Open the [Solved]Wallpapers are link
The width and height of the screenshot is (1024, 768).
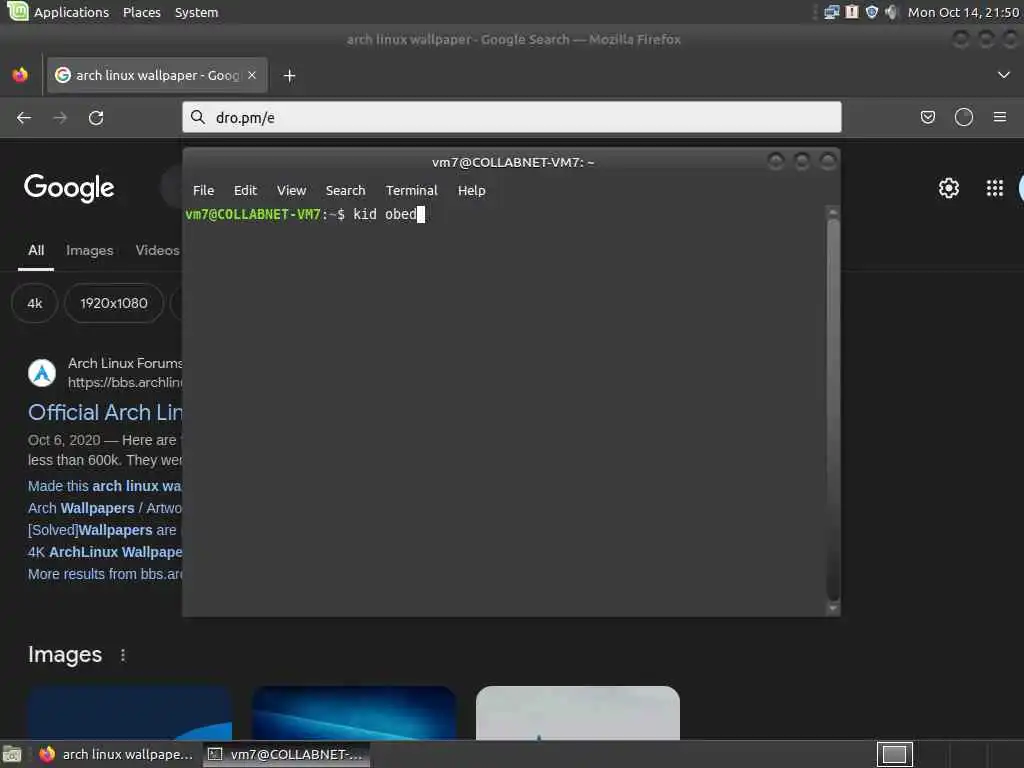click(x=102, y=530)
